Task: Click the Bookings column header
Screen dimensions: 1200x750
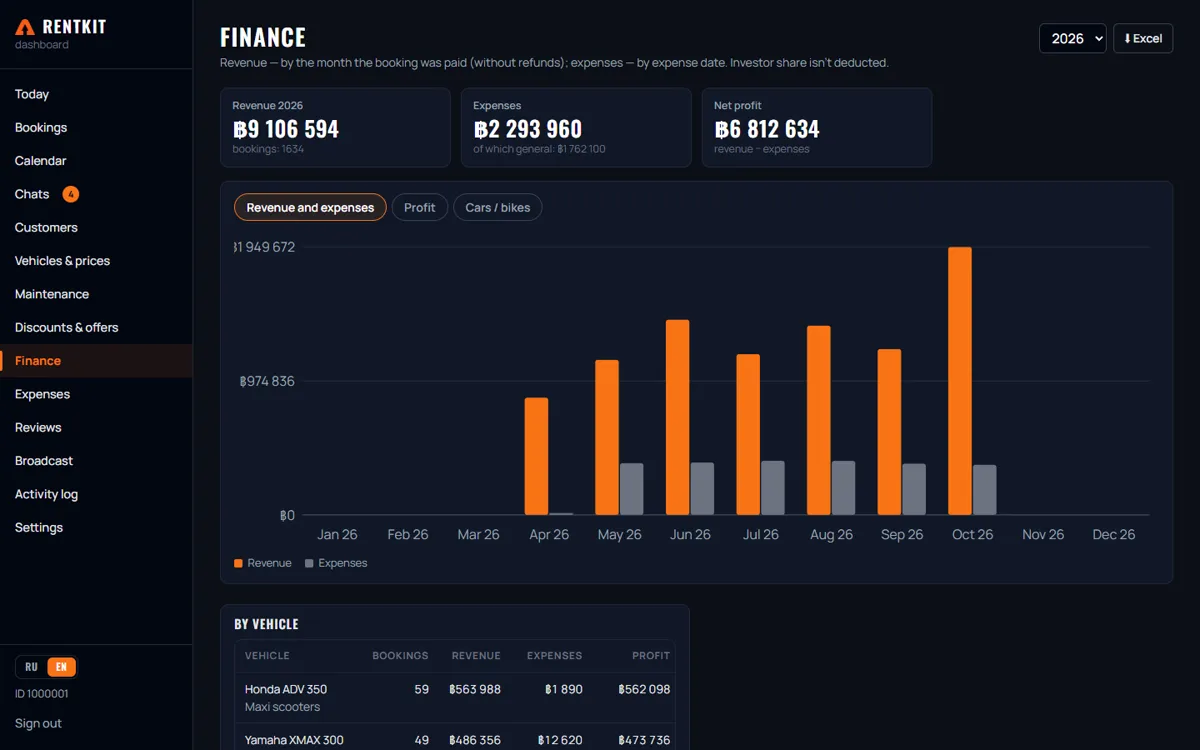Action: pyautogui.click(x=400, y=656)
